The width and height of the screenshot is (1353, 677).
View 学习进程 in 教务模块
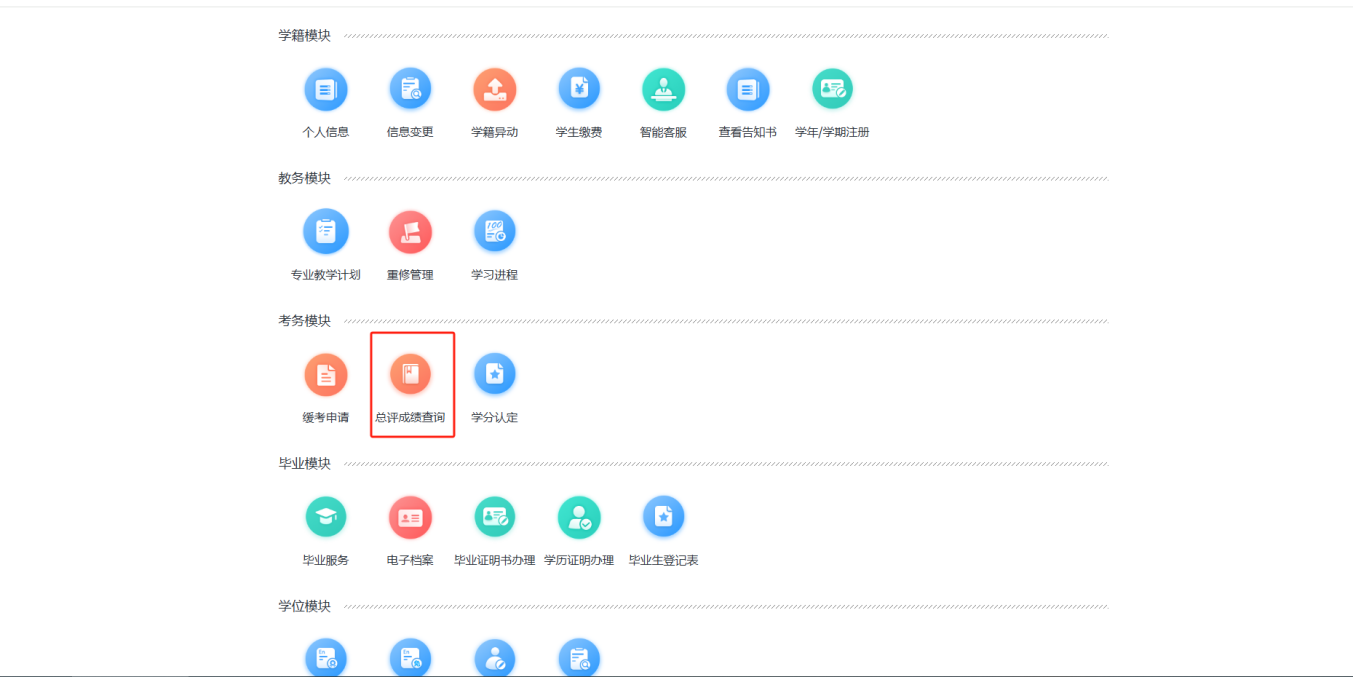pyautogui.click(x=494, y=232)
